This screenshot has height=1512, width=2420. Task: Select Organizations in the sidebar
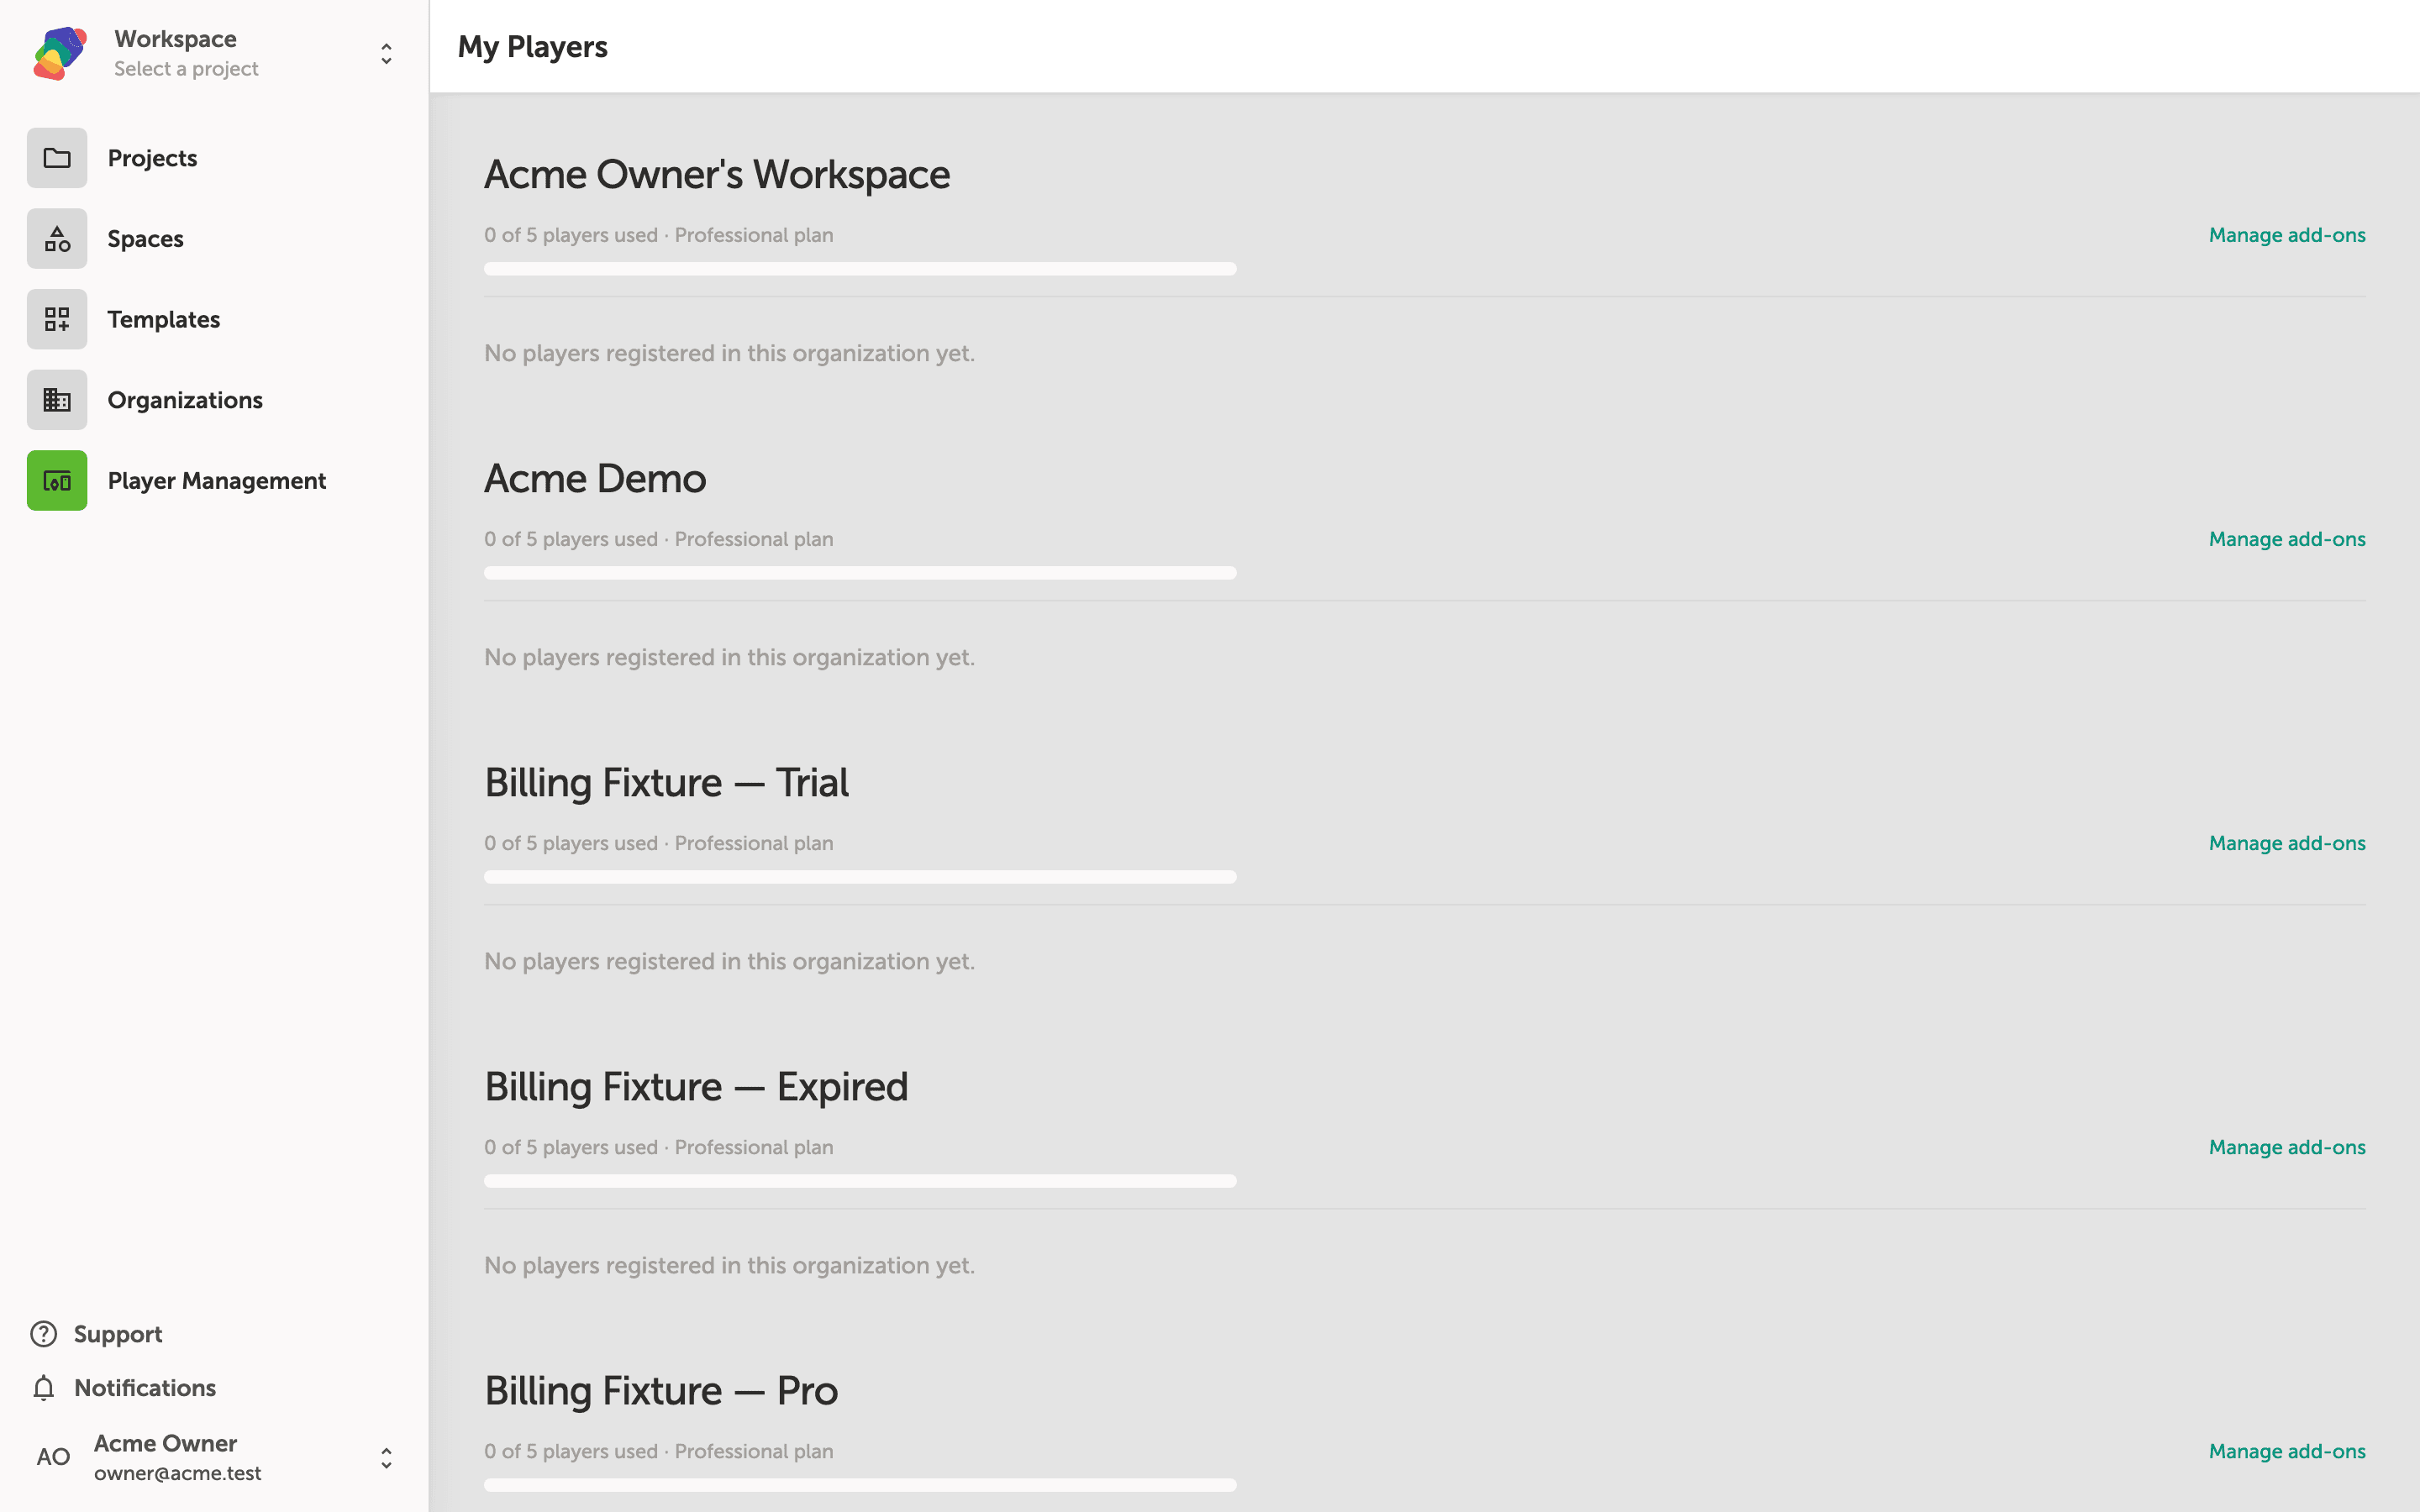click(x=185, y=400)
